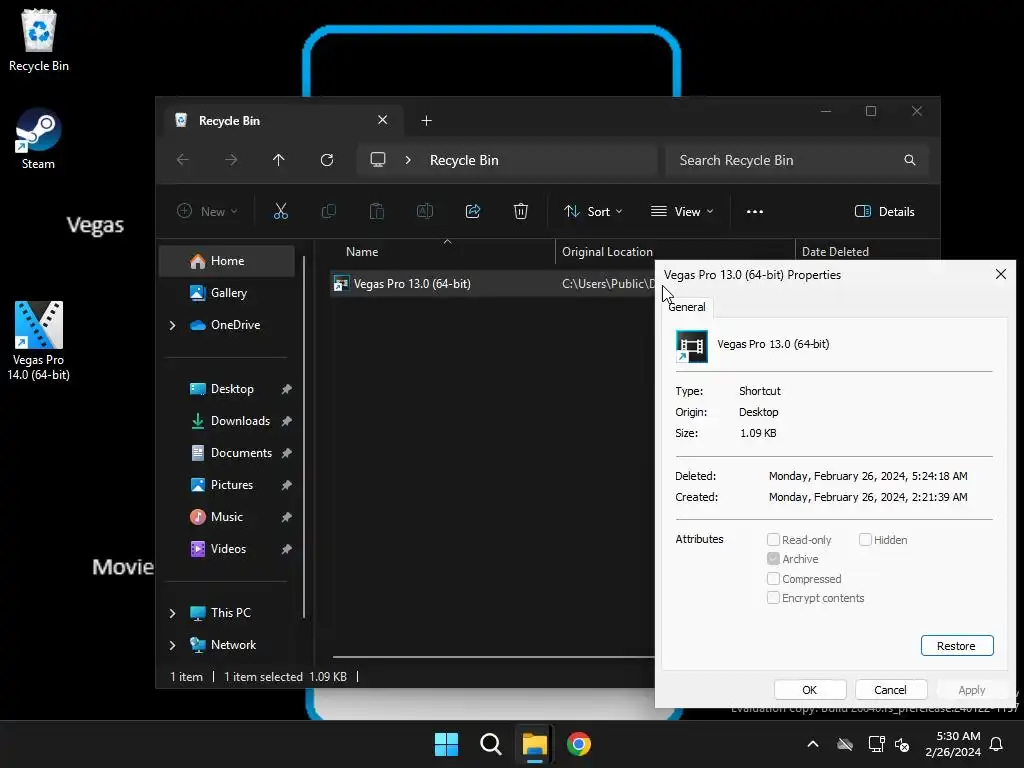The width and height of the screenshot is (1024, 768).
Task: Click the Paste clipboard icon
Action: tap(377, 212)
